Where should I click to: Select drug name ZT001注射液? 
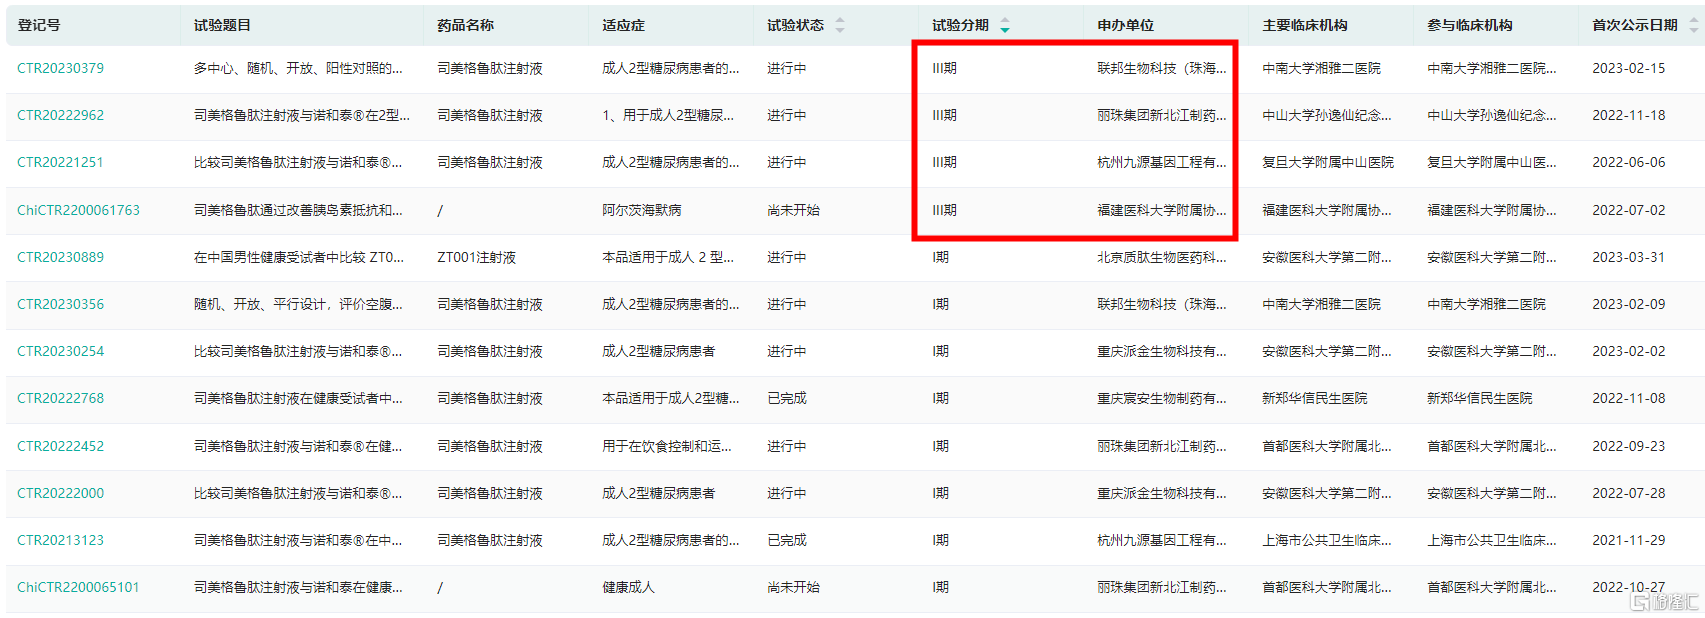(476, 257)
